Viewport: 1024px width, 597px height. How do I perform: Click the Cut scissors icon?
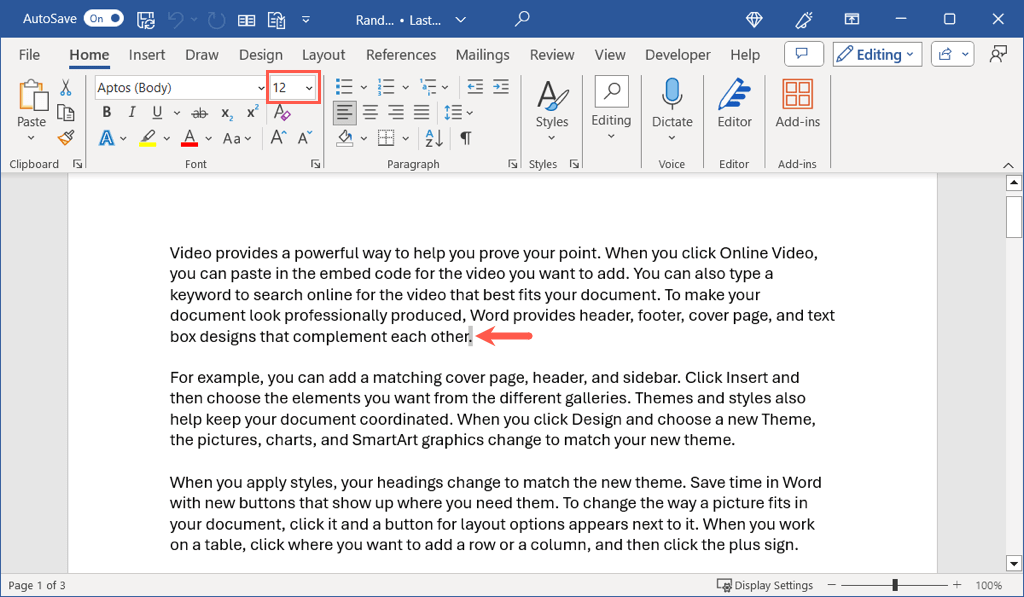coord(66,88)
